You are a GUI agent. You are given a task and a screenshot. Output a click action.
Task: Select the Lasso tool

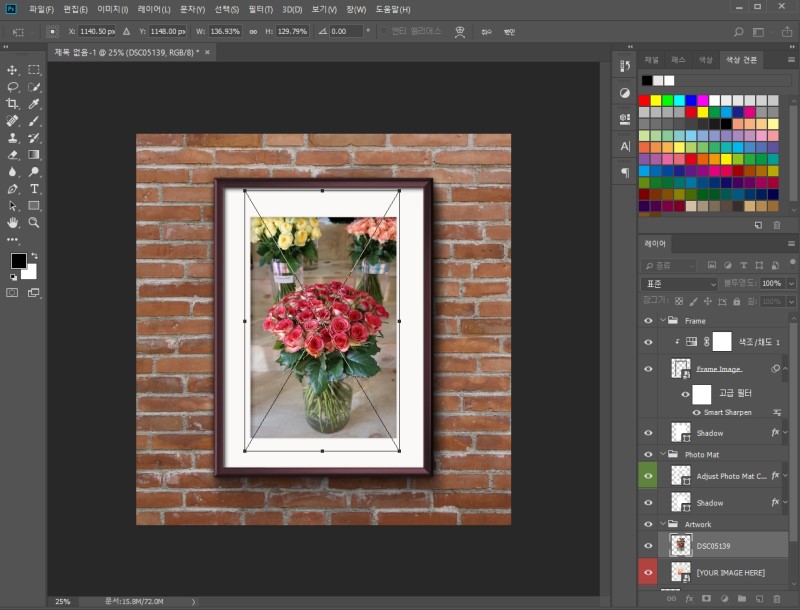[13, 87]
